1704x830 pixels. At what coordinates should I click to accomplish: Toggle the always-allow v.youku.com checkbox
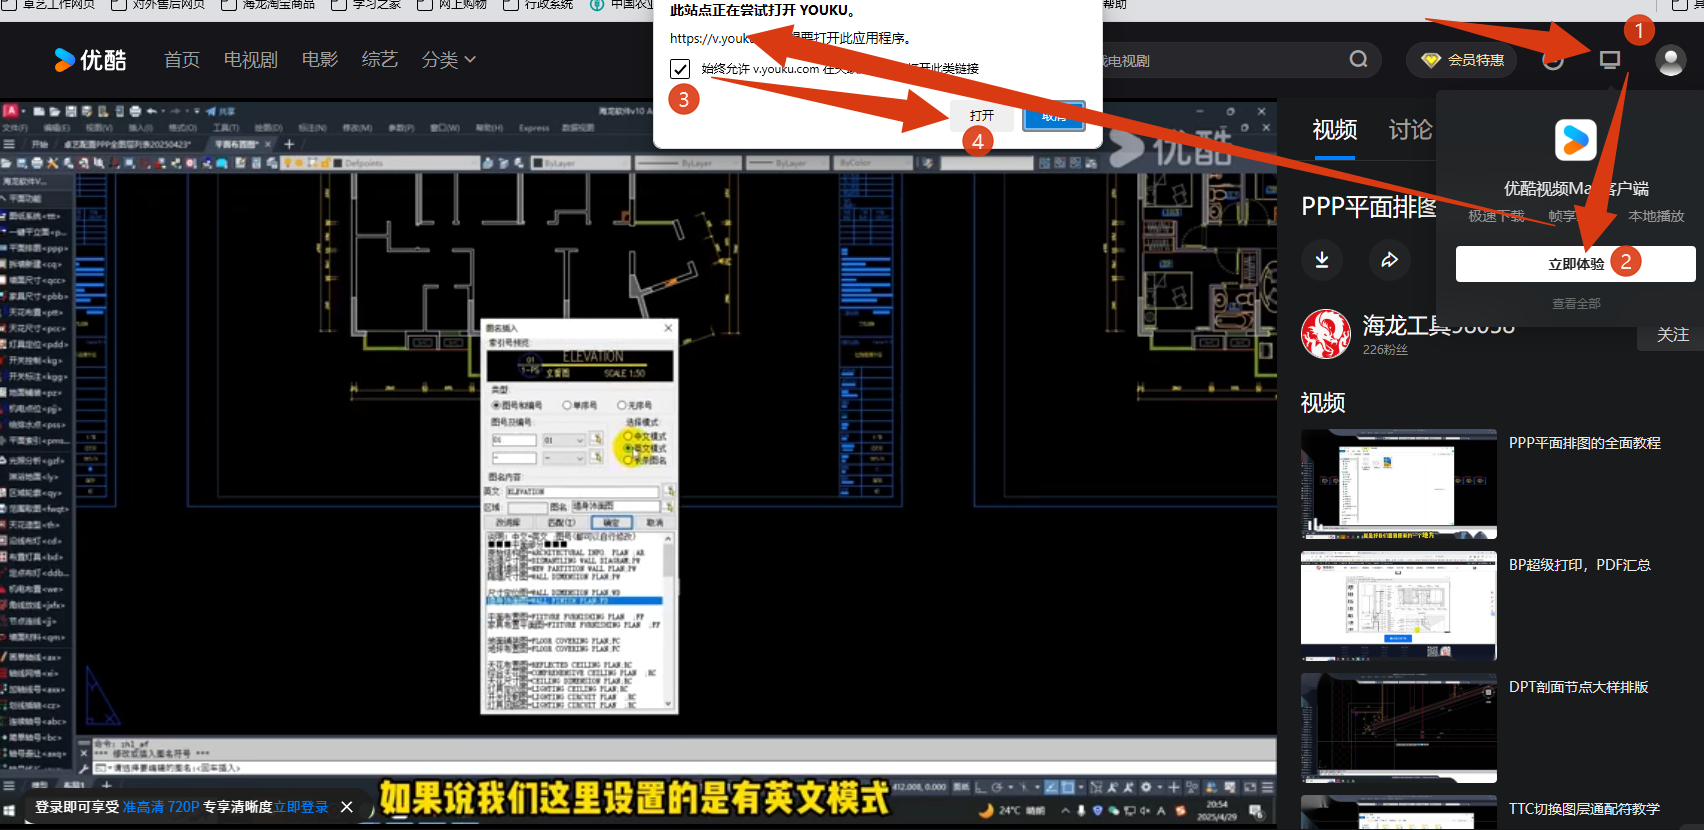click(680, 69)
